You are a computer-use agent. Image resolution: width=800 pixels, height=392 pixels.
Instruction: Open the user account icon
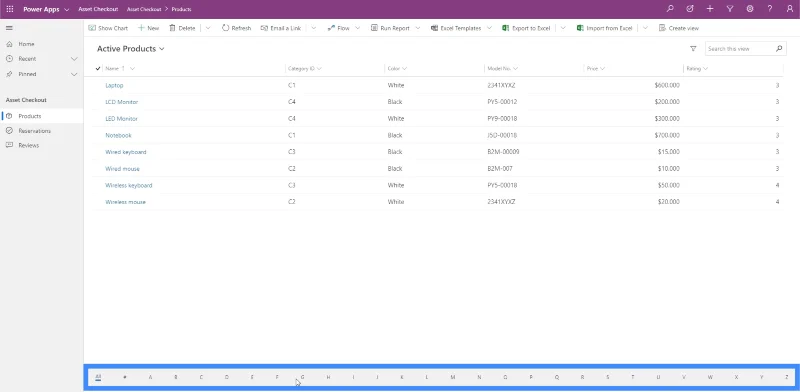click(789, 9)
